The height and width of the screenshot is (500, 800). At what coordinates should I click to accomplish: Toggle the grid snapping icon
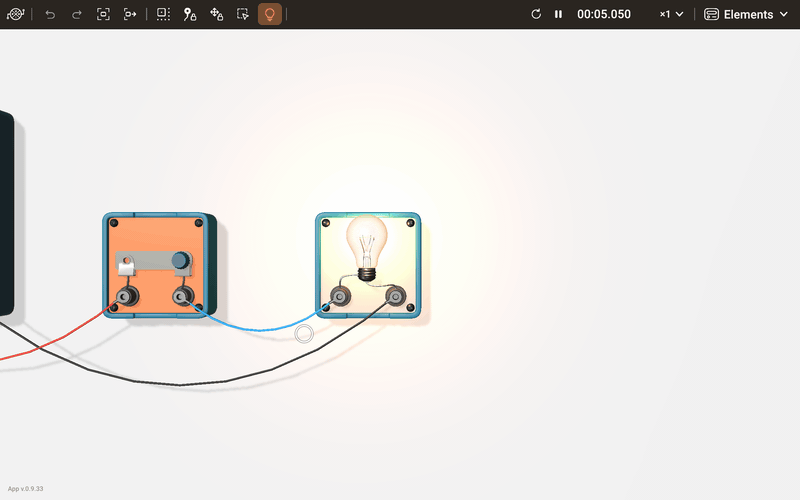(x=163, y=14)
